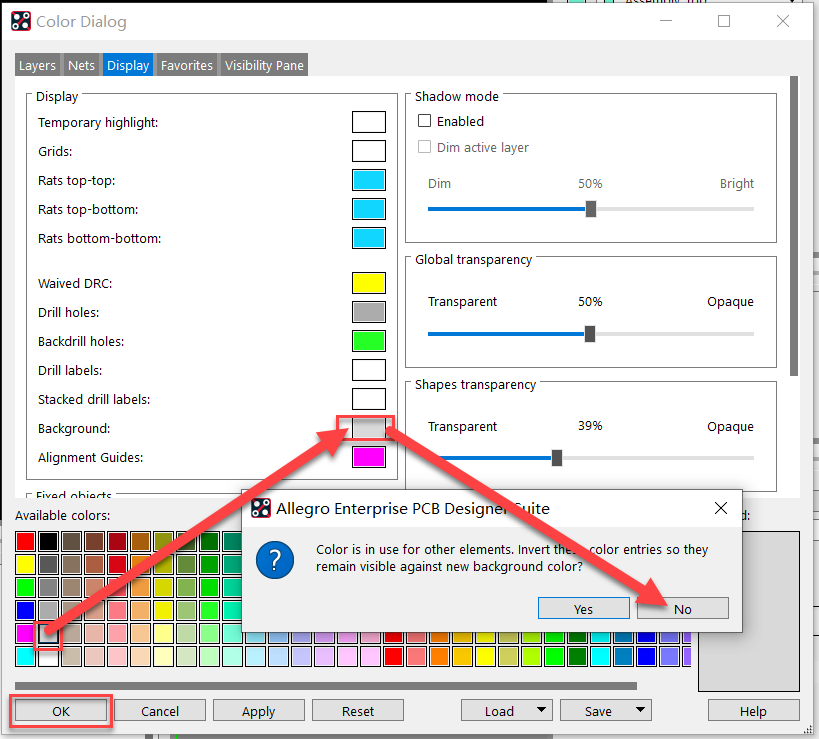
Task: Click the Cancel button
Action: pos(160,711)
